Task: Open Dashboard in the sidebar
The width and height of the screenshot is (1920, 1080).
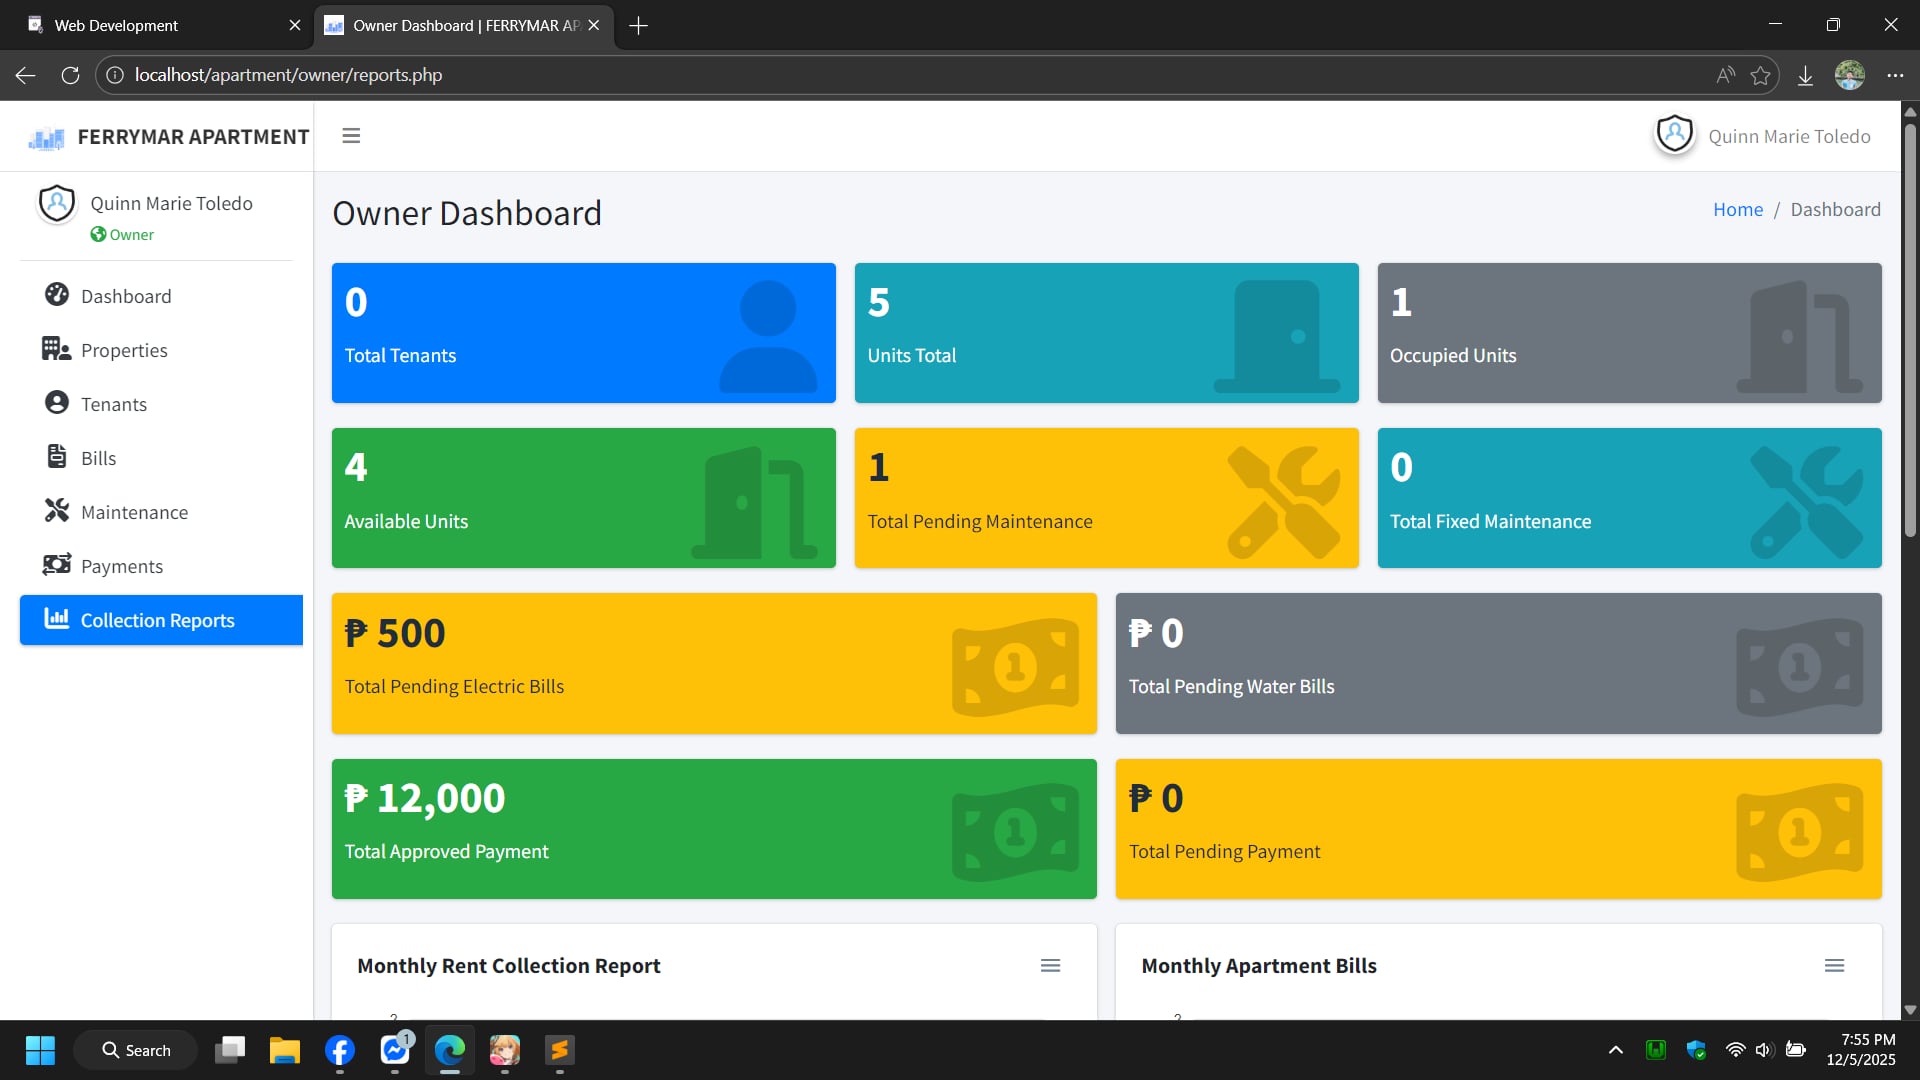Action: click(x=125, y=296)
